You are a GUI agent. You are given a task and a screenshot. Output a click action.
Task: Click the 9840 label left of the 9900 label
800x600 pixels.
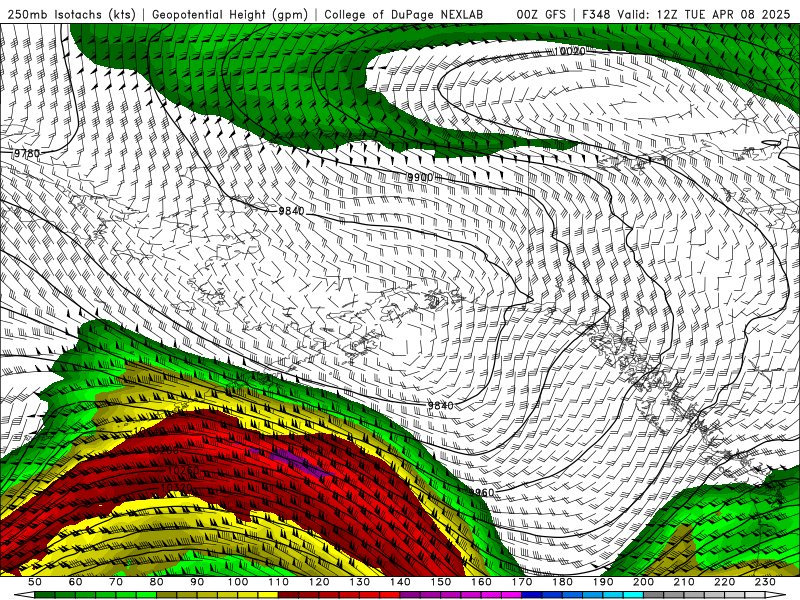[x=291, y=211]
